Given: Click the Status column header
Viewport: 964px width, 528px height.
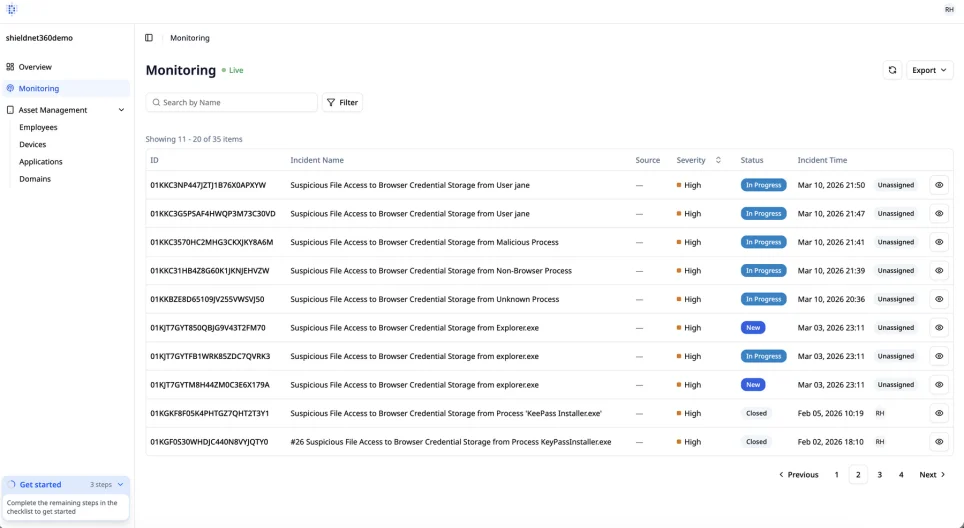Looking at the screenshot, I should coord(752,160).
